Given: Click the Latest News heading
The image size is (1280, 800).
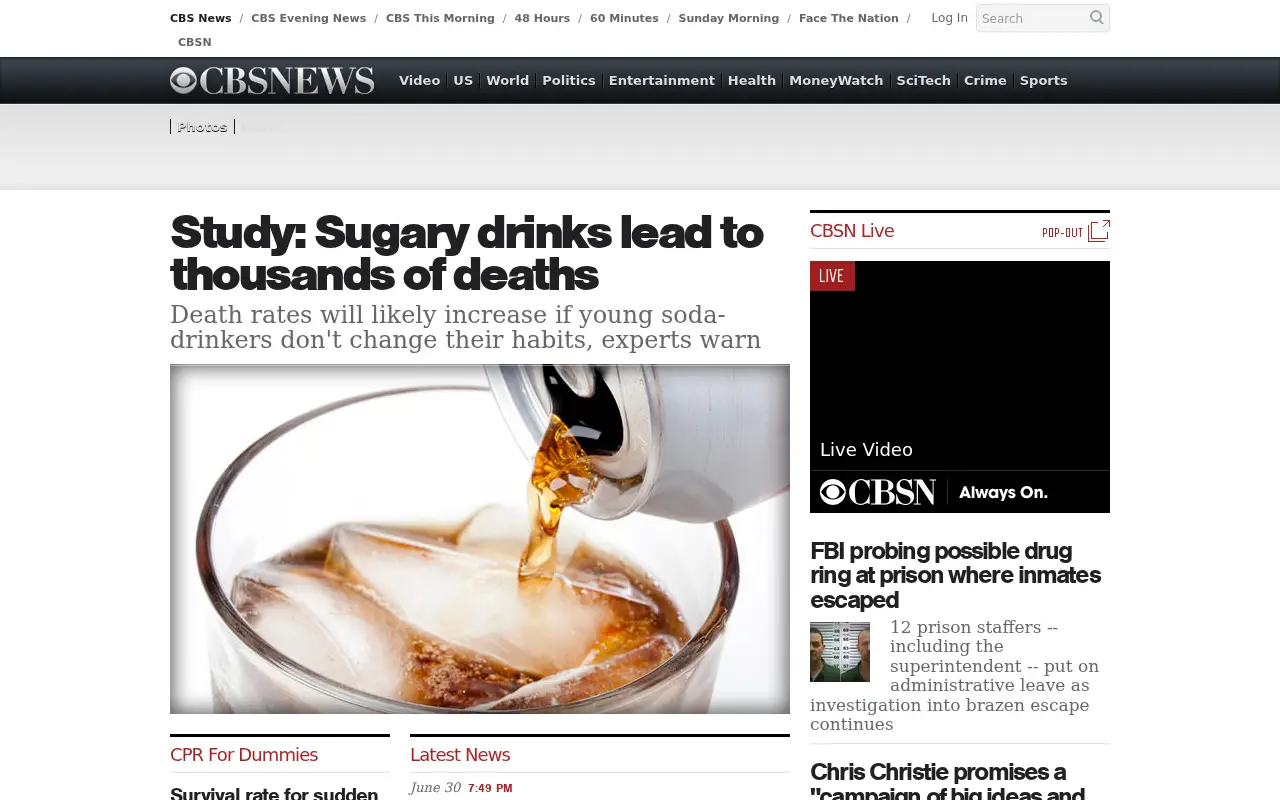Looking at the screenshot, I should 460,755.
